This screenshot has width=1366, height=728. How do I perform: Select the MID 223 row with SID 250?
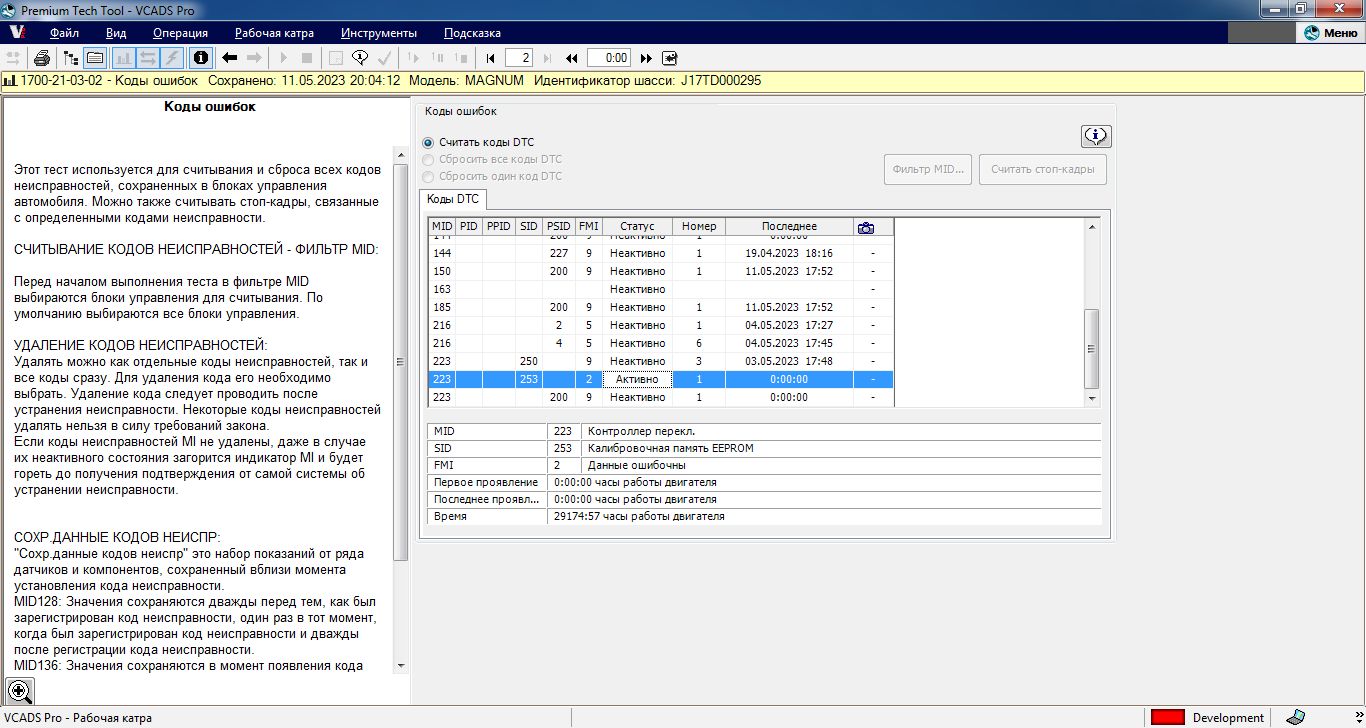[x=661, y=361]
